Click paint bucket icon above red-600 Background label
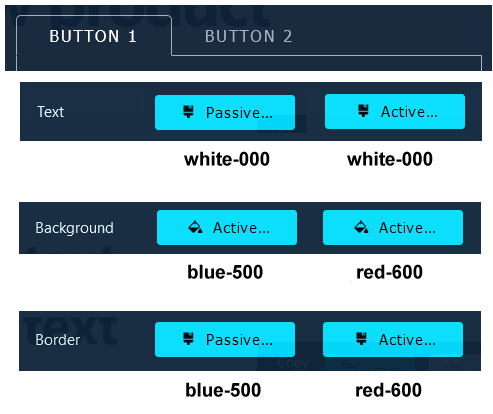Viewport: 493px width, 414px height. pos(361,227)
